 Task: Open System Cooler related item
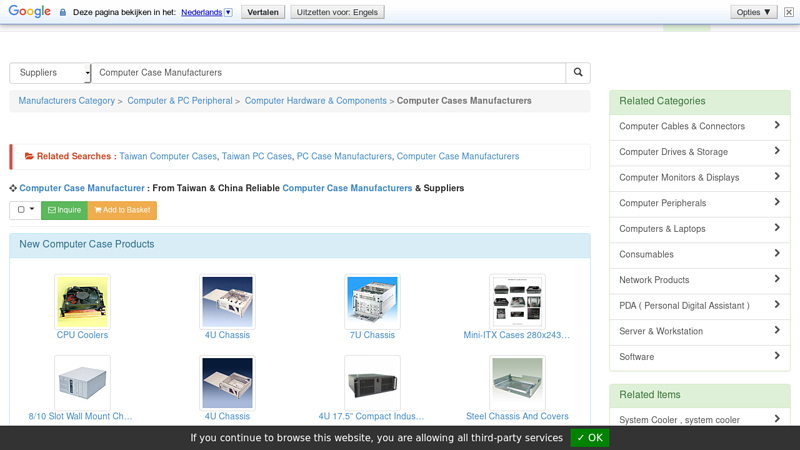(699, 419)
